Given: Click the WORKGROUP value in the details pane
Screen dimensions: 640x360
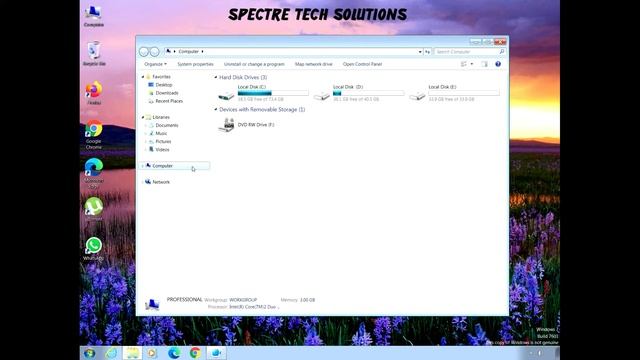Looking at the screenshot, I should coord(243,300).
